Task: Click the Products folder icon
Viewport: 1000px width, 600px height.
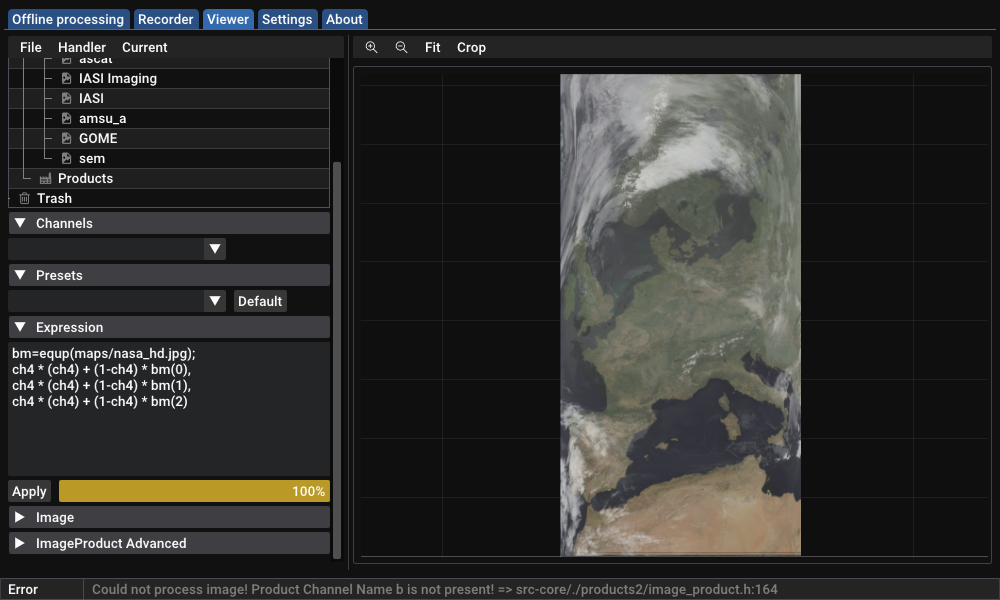Action: (45, 178)
